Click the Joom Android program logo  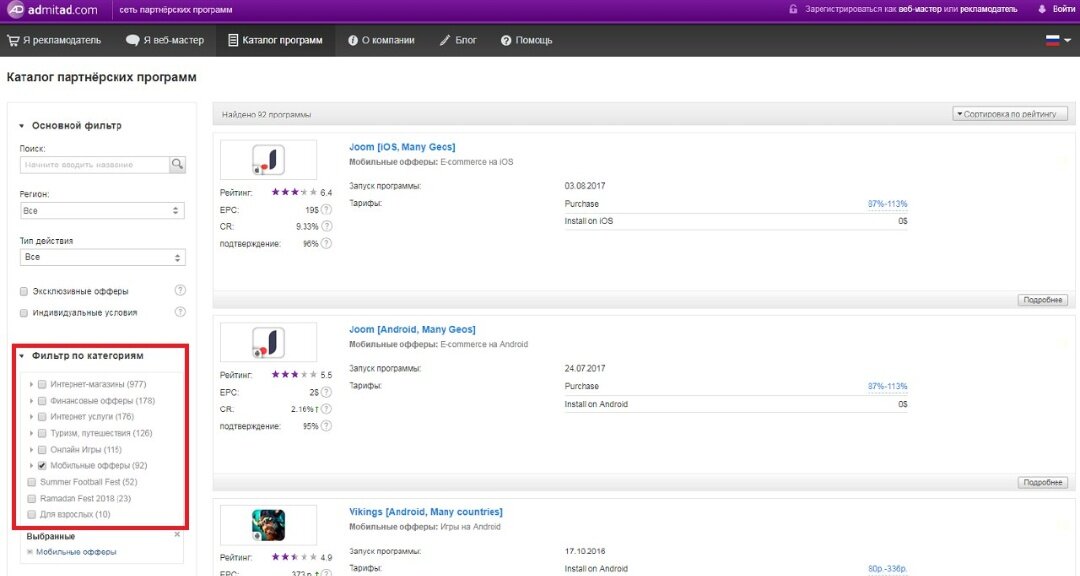click(x=268, y=342)
